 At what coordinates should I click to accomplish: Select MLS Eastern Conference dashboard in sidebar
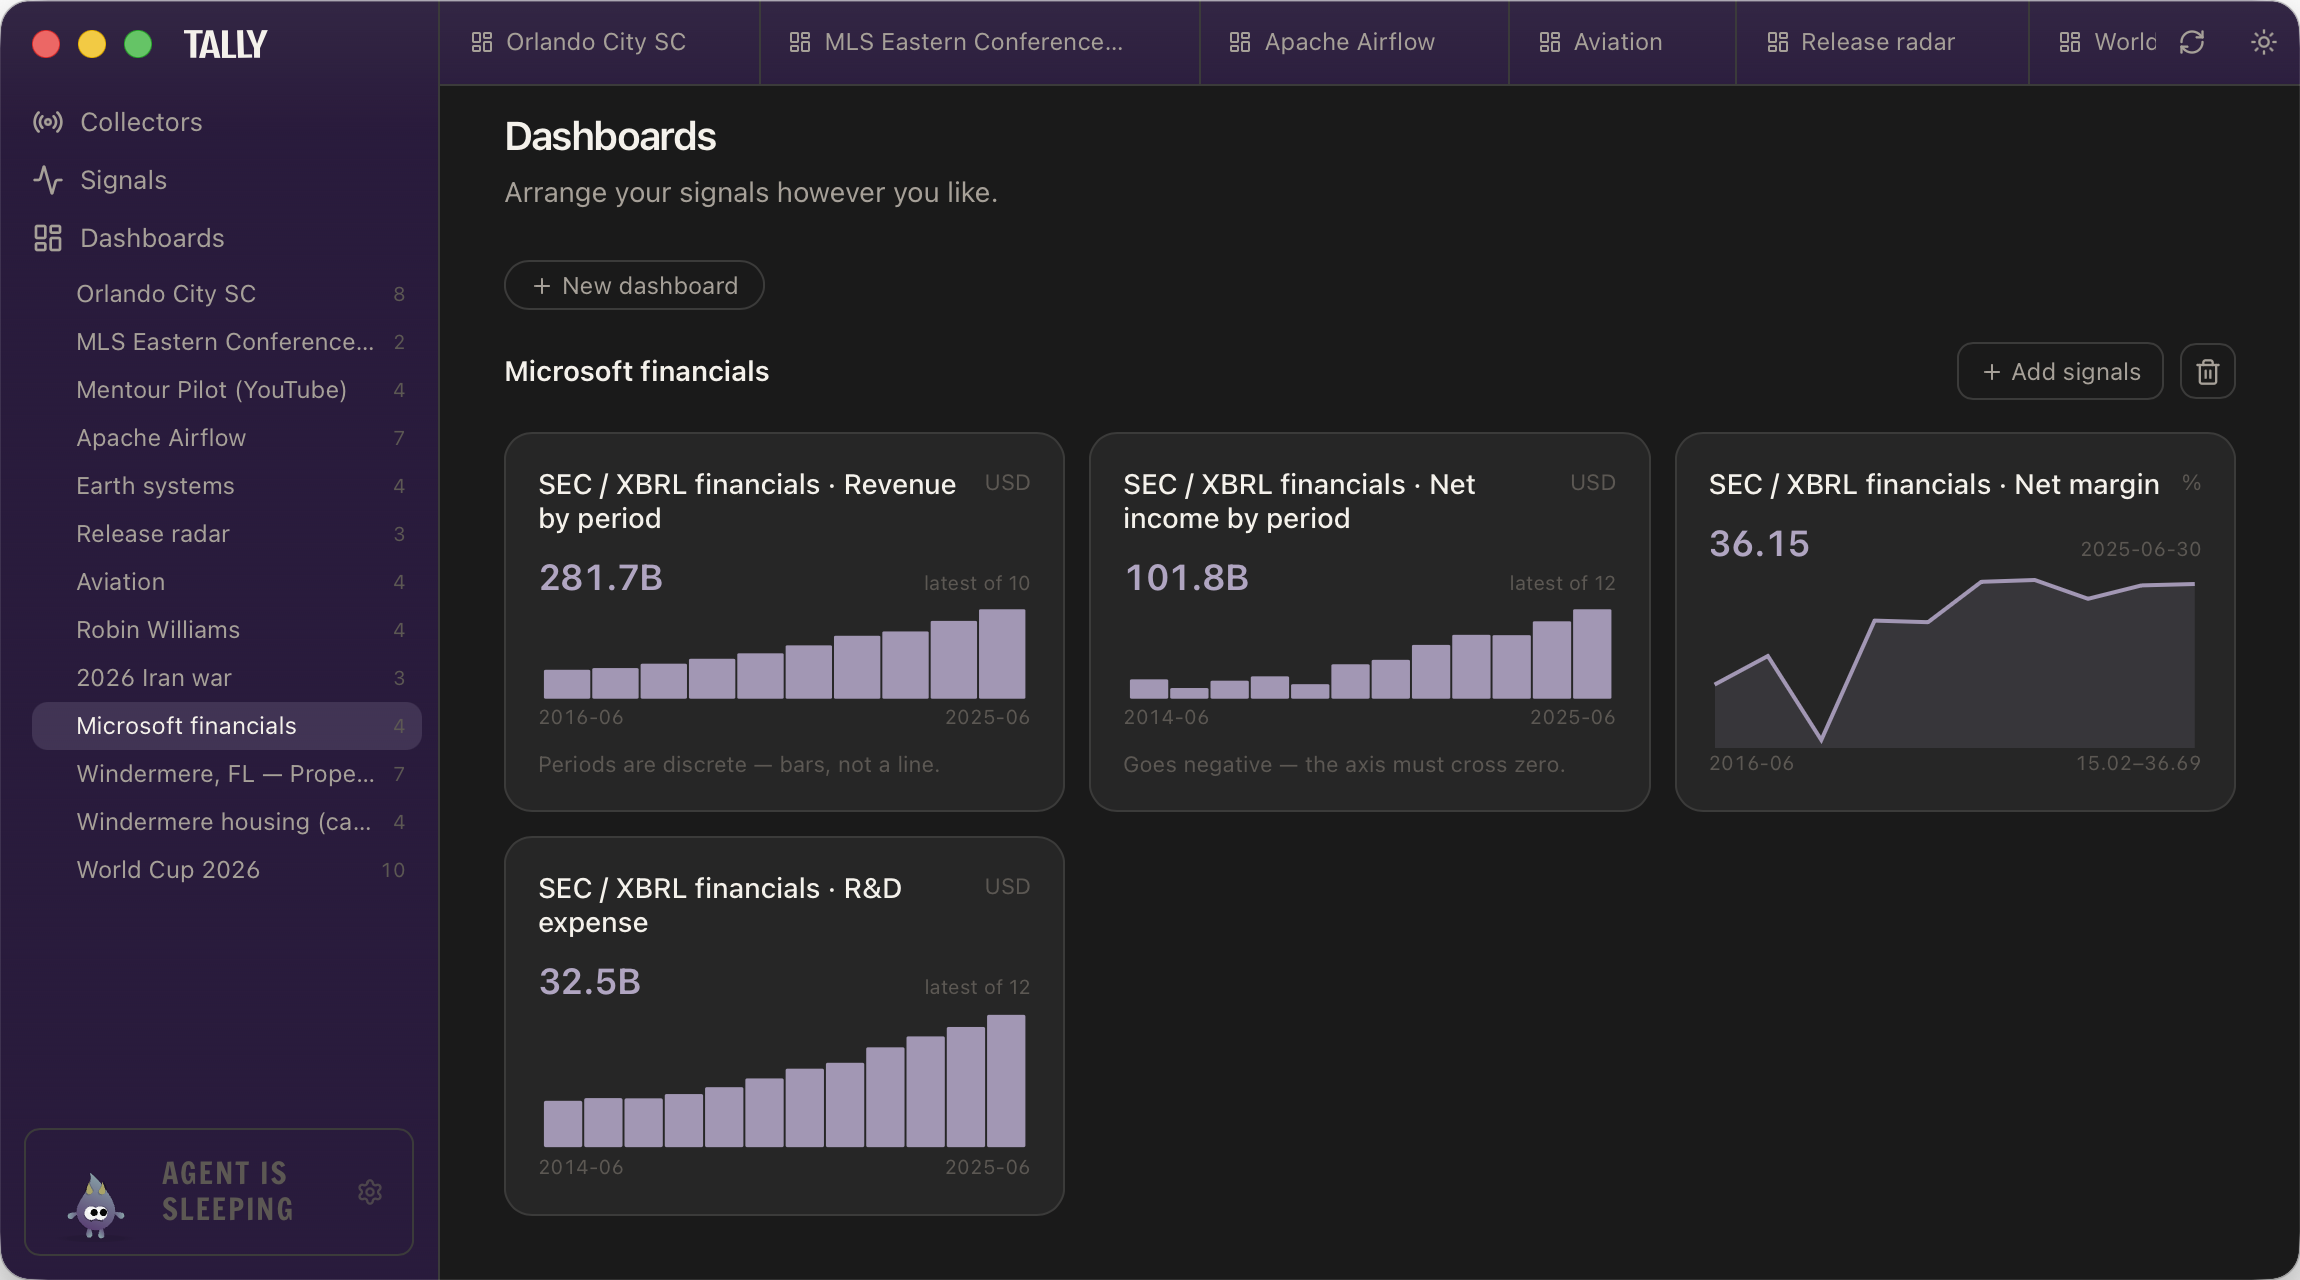(226, 342)
